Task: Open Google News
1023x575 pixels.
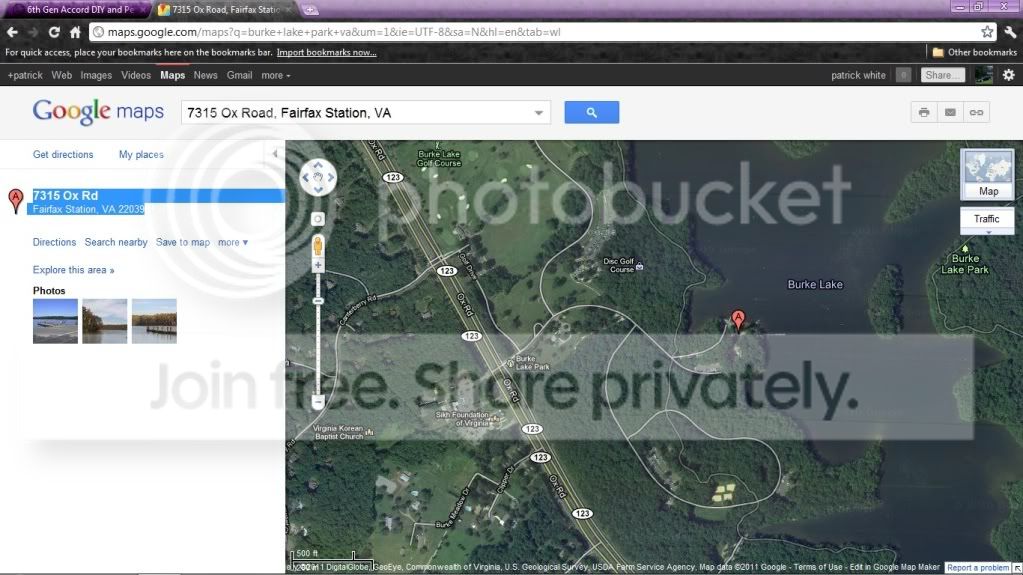Action: click(x=205, y=75)
